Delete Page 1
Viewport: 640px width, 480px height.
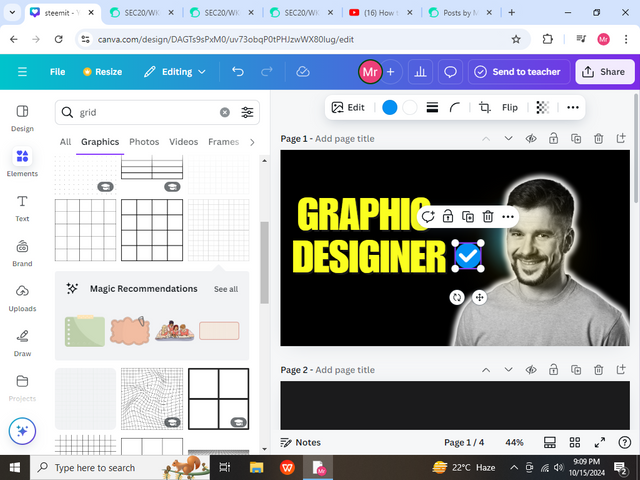point(598,139)
